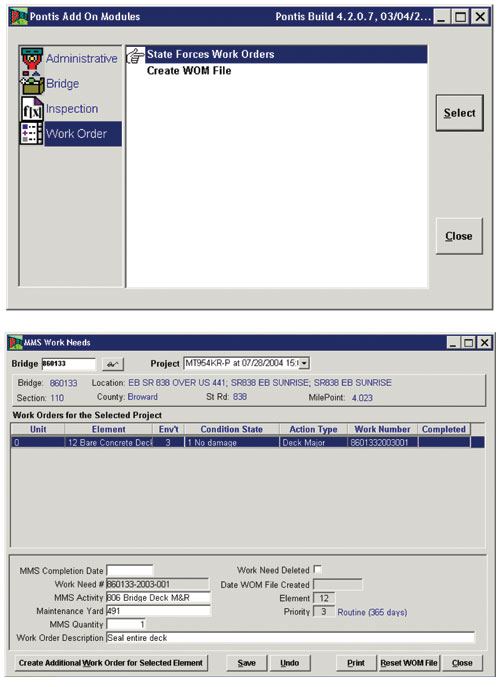Toggle the Work Need Deleted checkbox

coord(318,569)
